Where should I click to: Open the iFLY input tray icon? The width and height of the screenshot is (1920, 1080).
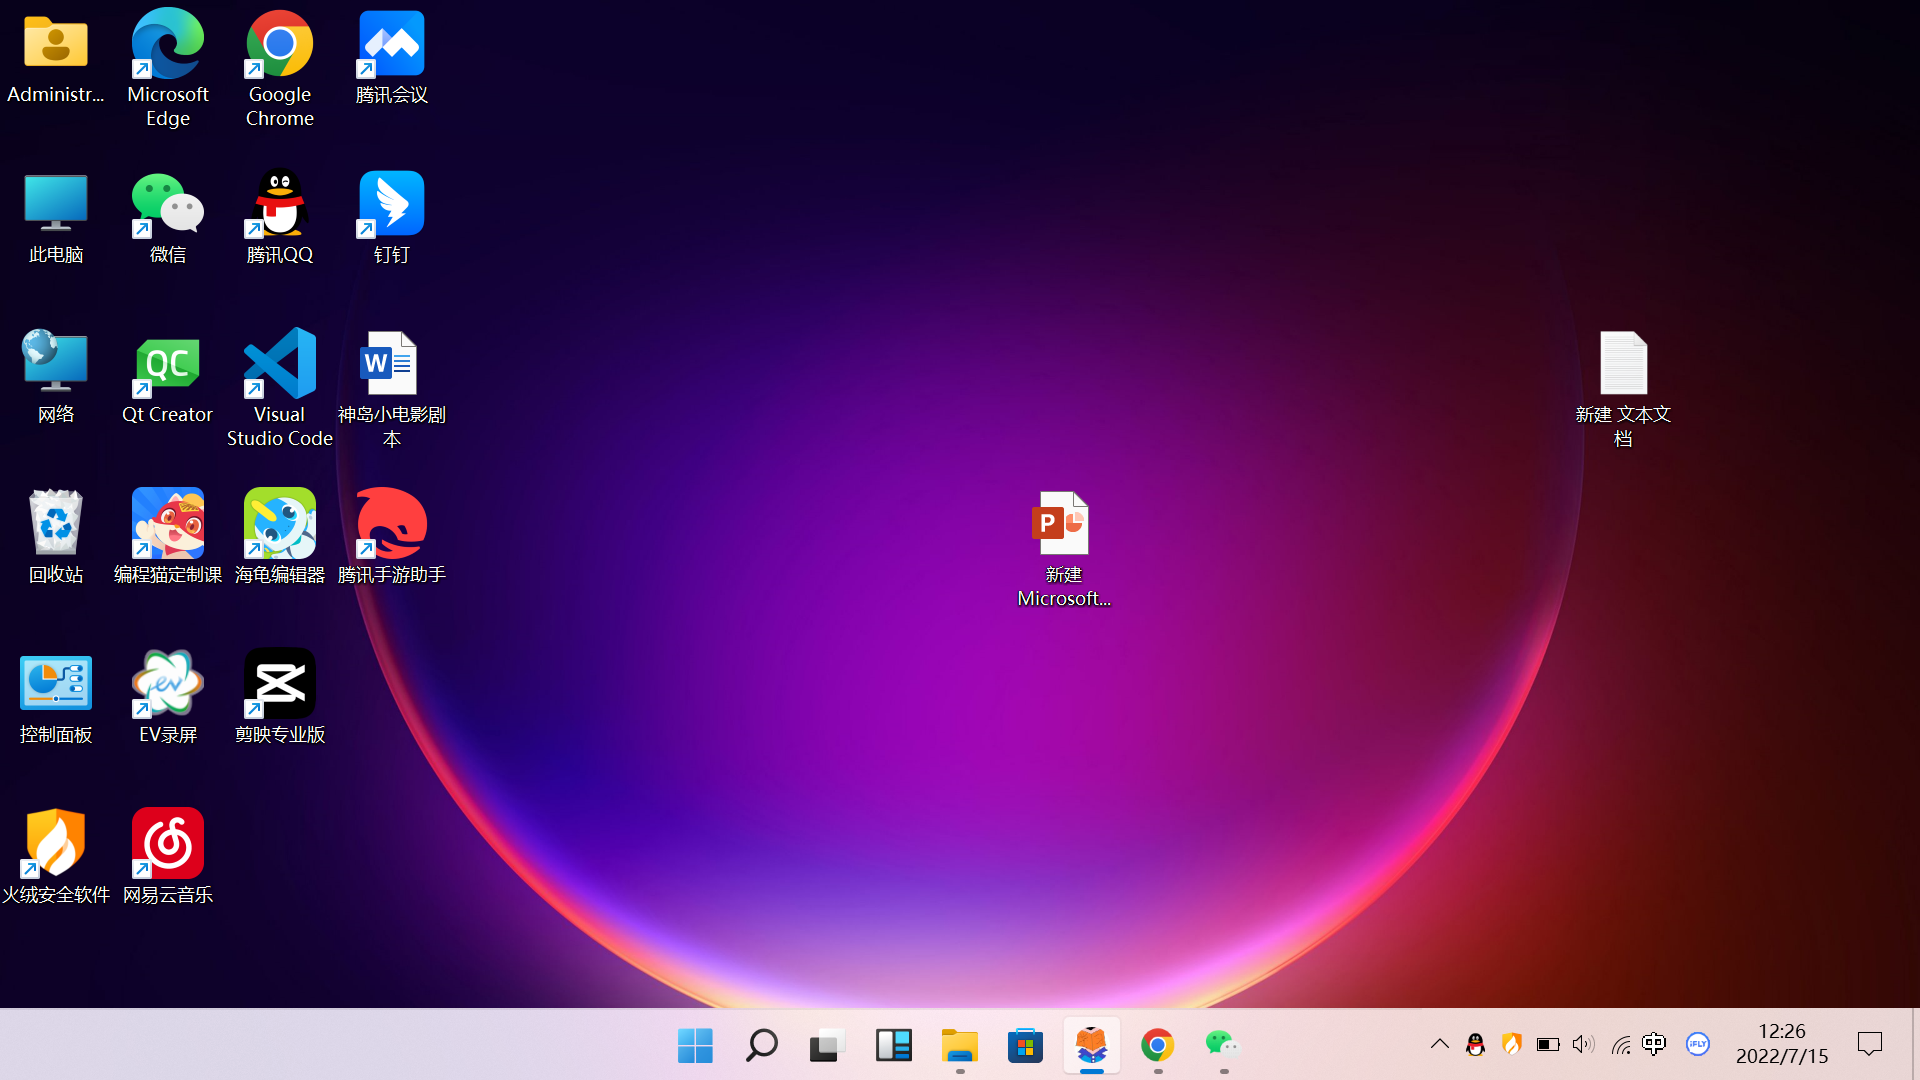point(1698,1045)
